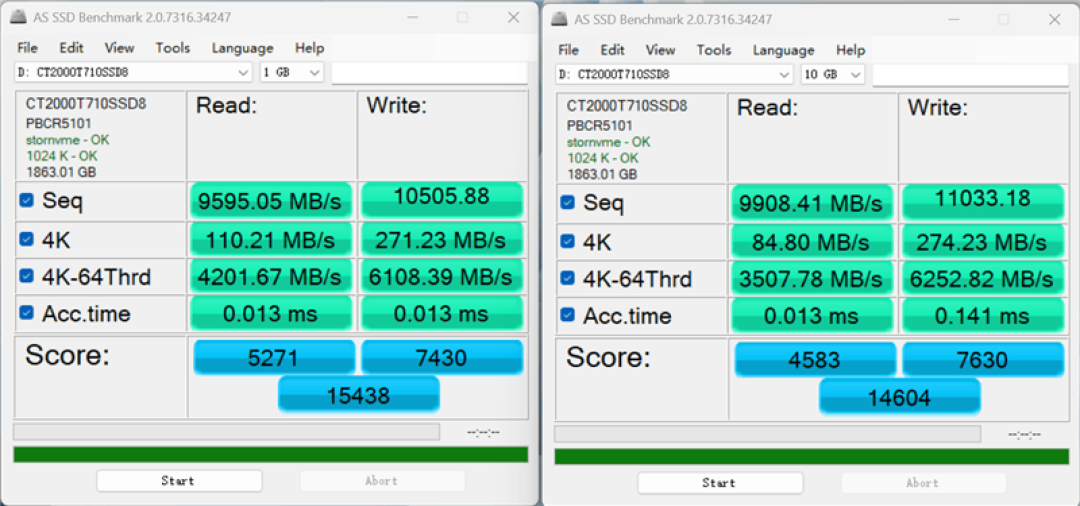The width and height of the screenshot is (1080, 506).
Task: Disable the 4K-64Thrd test in left window
Action: [26, 276]
